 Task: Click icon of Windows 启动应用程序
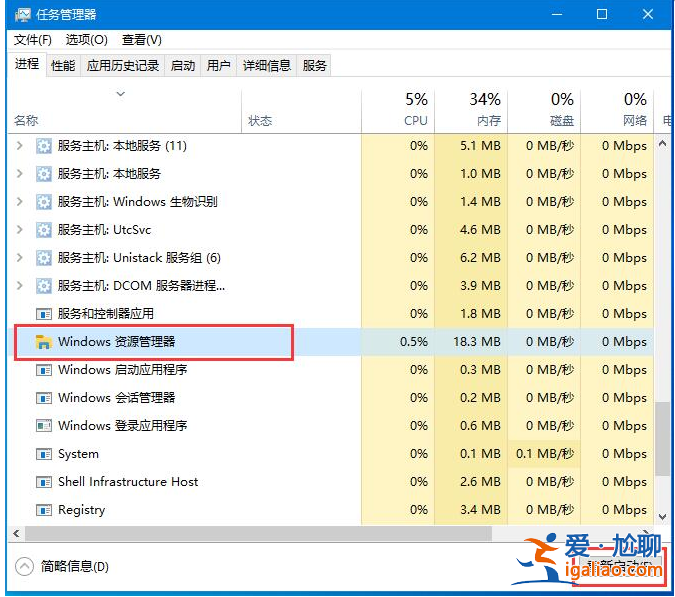[43, 370]
